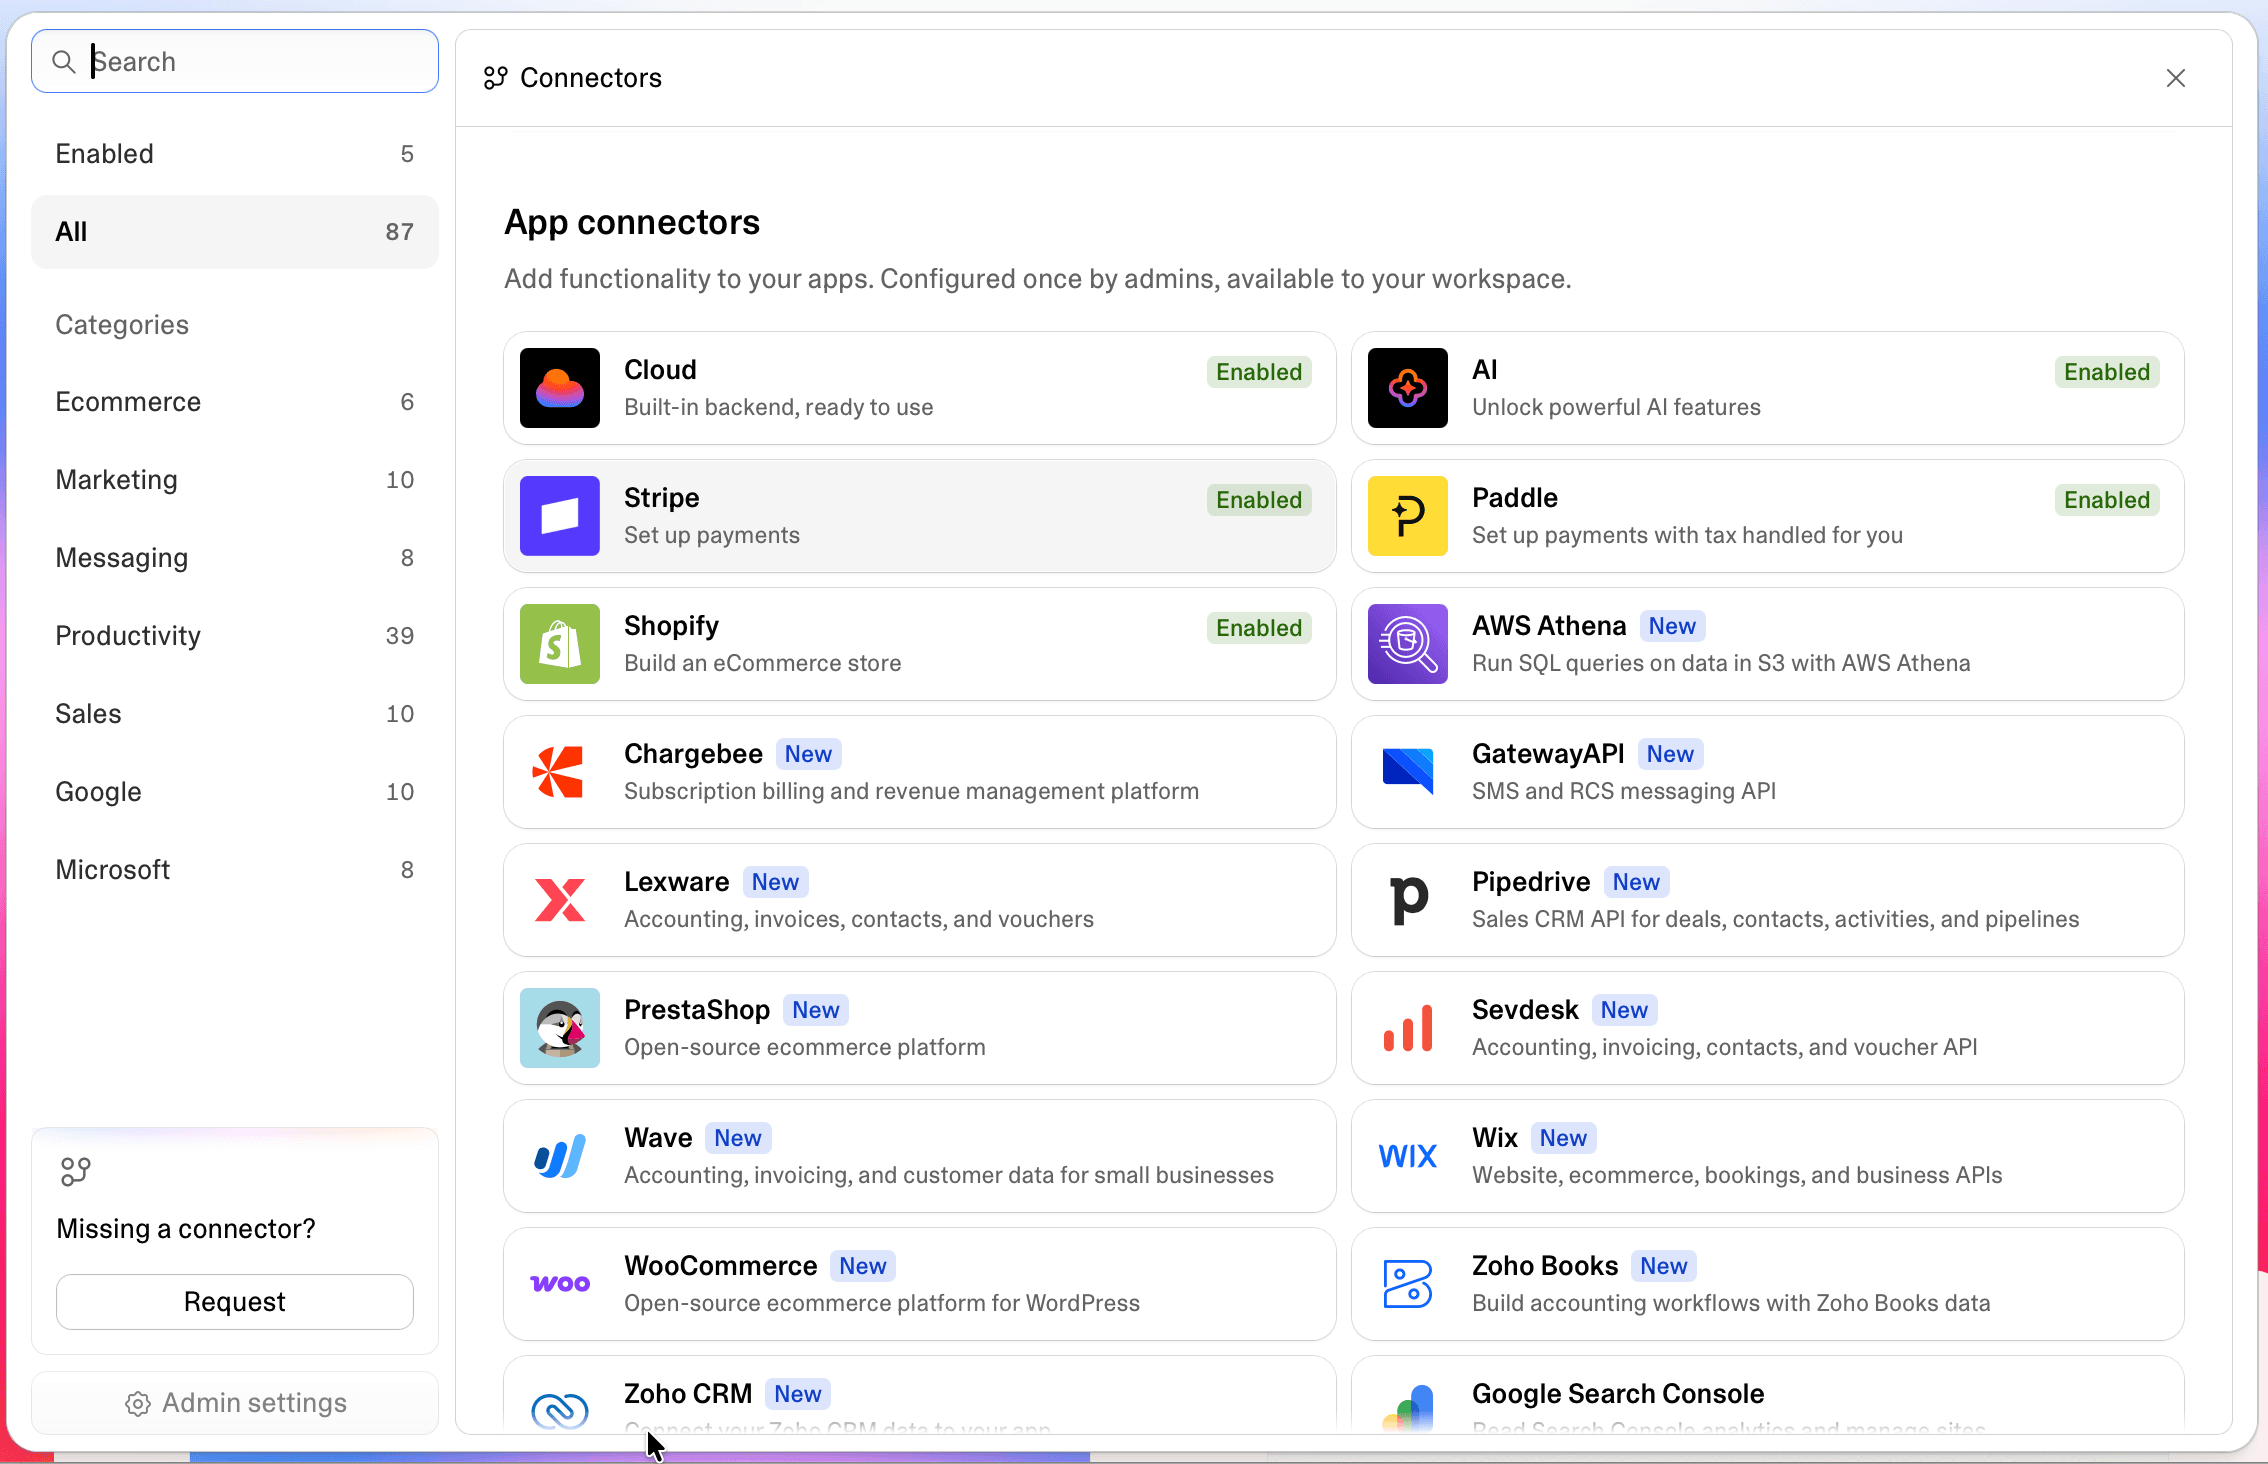Click the WooCommerce woo logo
Image resolution: width=2268 pixels, height=1464 pixels.
click(x=560, y=1284)
